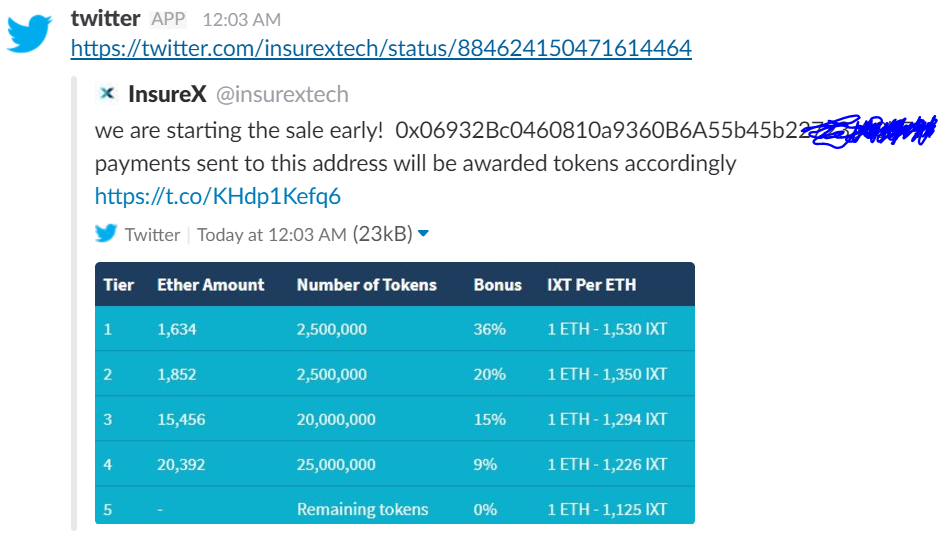Open the t.co/KHdp1Kefq6 short link

(217, 196)
